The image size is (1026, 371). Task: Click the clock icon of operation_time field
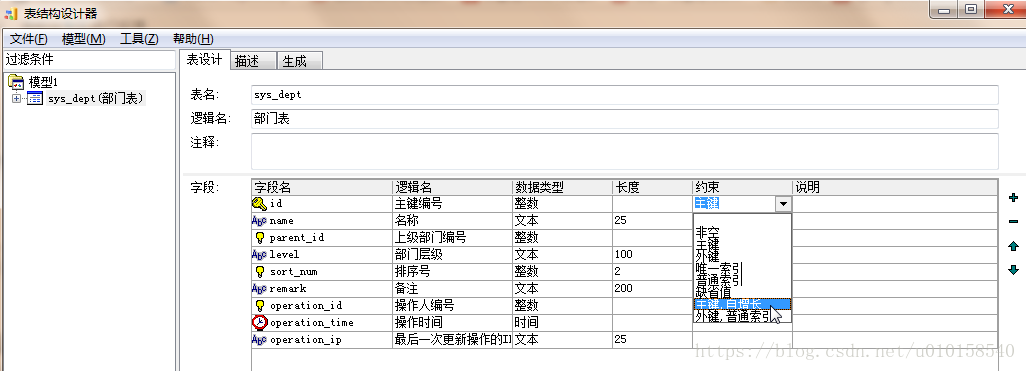coord(260,323)
